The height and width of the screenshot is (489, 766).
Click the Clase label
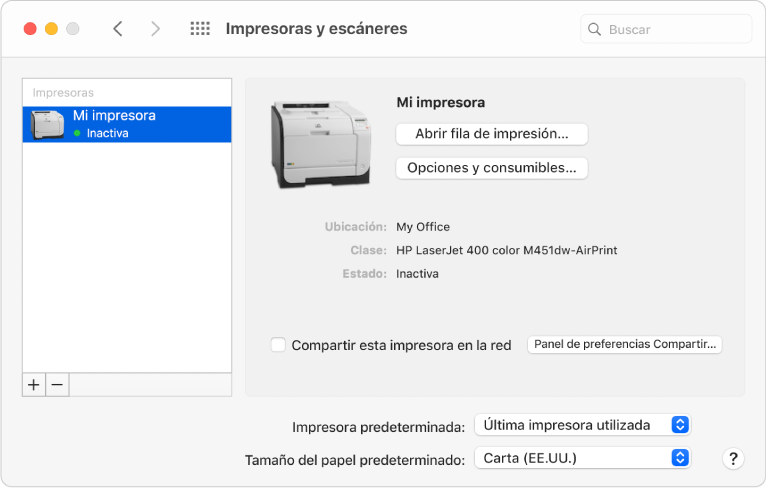pos(368,250)
